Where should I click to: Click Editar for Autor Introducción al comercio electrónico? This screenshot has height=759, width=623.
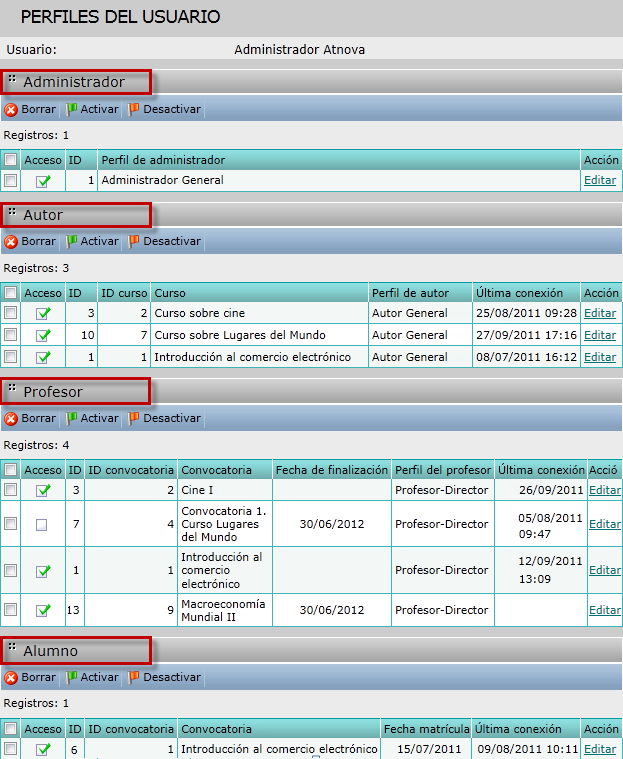[600, 357]
